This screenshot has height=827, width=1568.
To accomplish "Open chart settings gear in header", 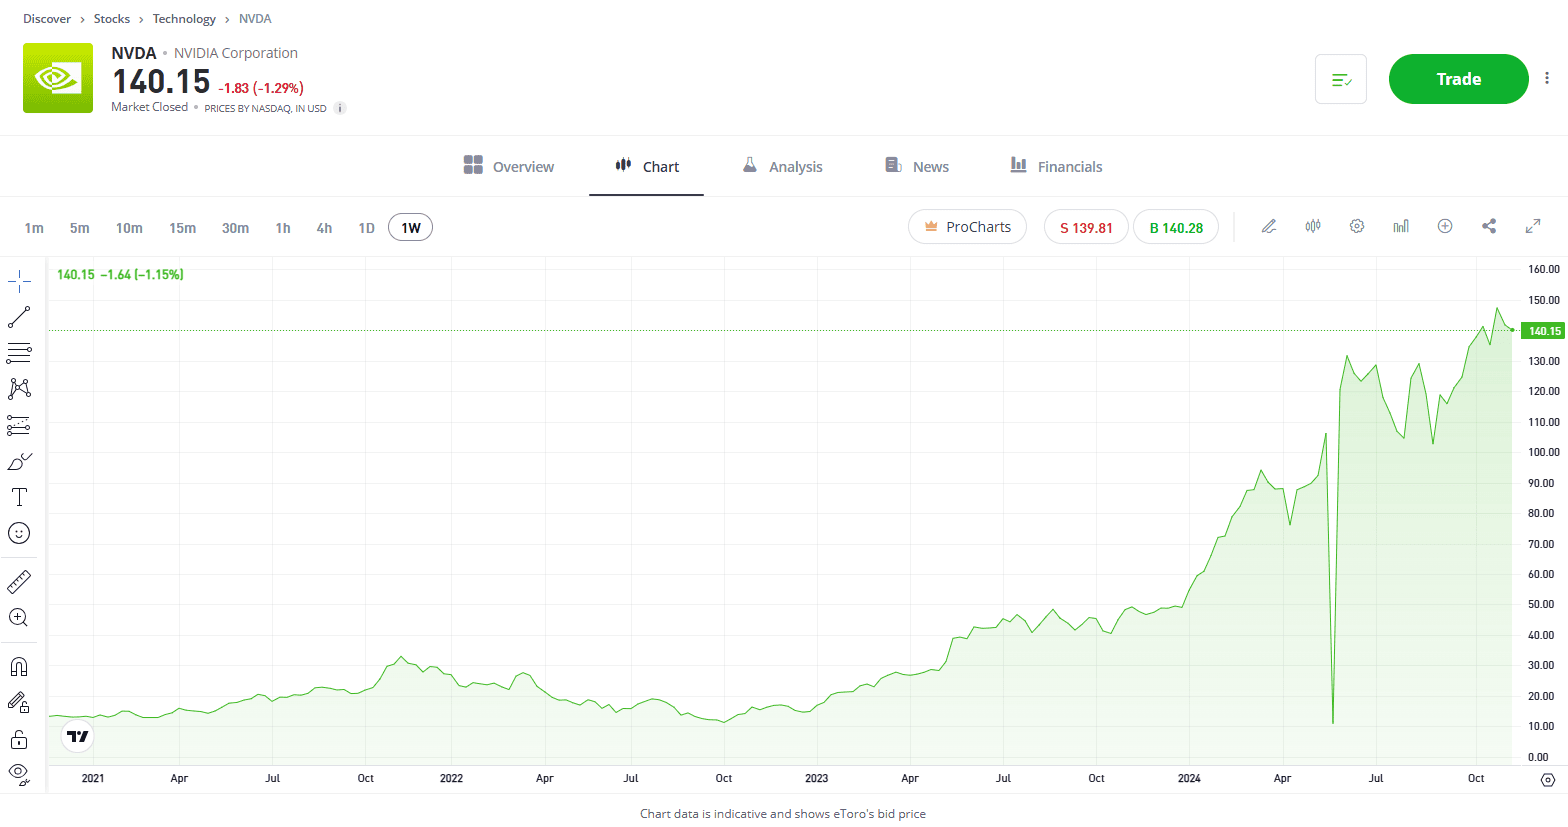I will (1357, 226).
